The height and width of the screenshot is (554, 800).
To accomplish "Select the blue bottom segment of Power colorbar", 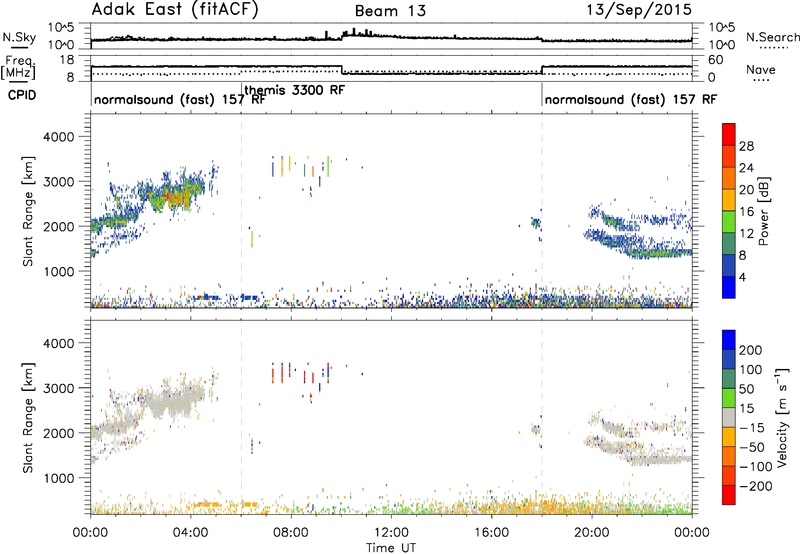I will (729, 287).
